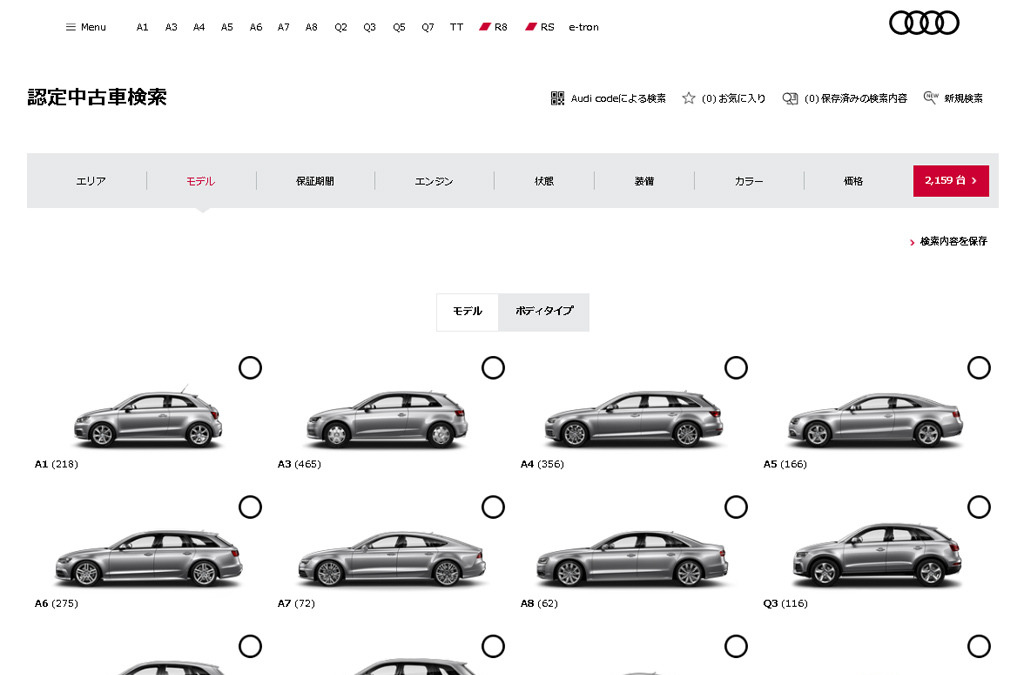Open A5 in top navigation
Screen dimensions: 1024x675
[227, 27]
